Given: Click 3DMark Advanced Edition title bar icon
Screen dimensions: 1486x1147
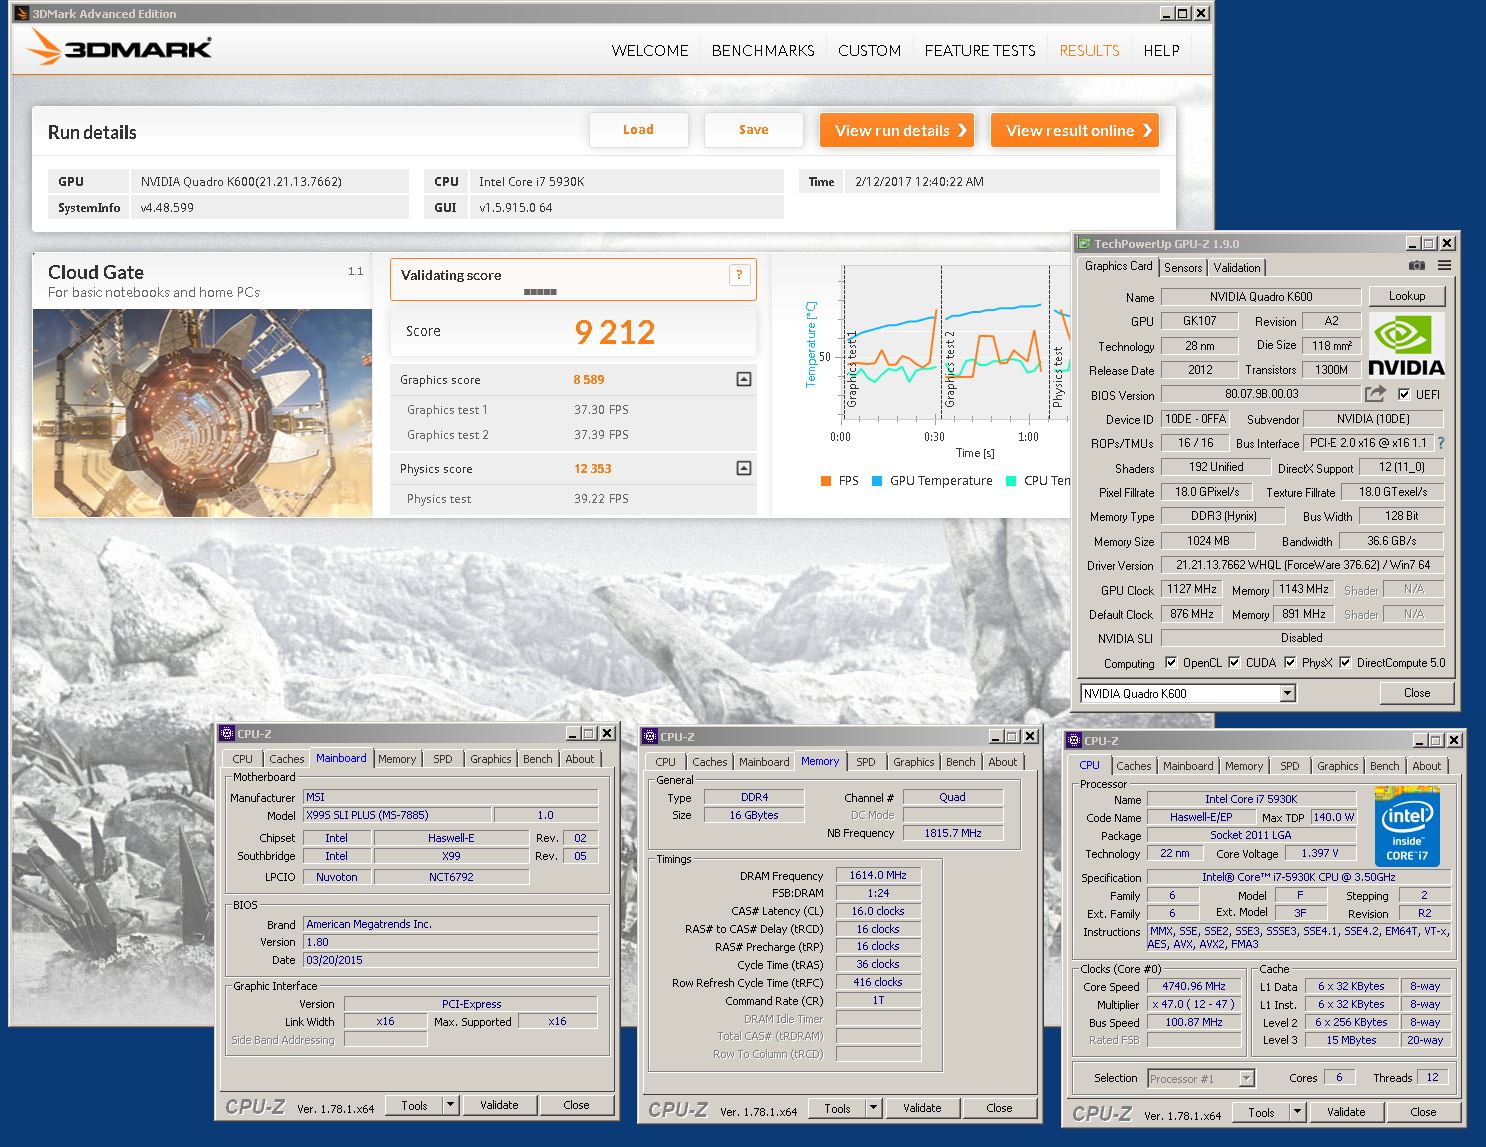Looking at the screenshot, I should click(21, 13).
